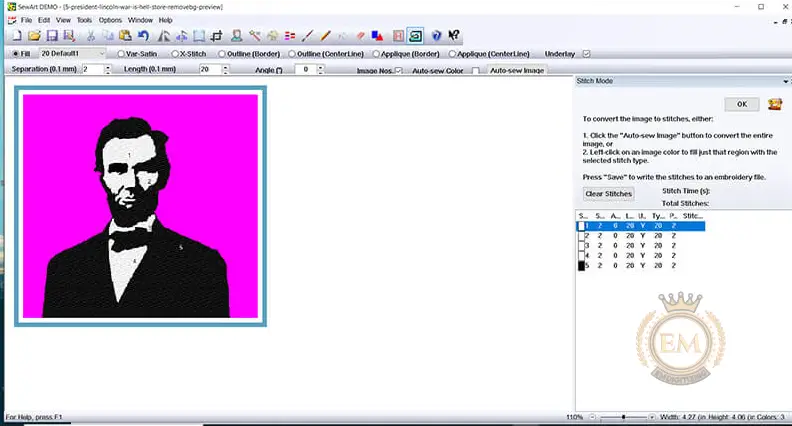This screenshot has height=426, width=792.
Task: Click the flip image icon with gray triangles
Action: point(164,36)
